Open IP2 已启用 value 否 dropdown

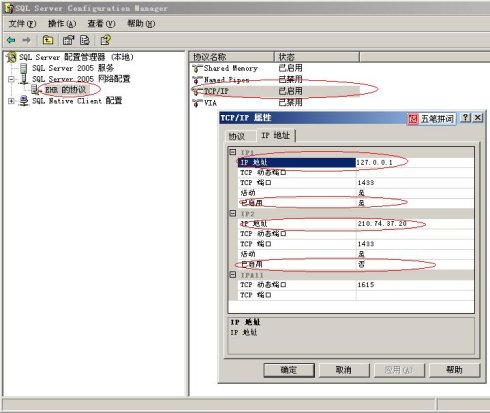[415, 264]
